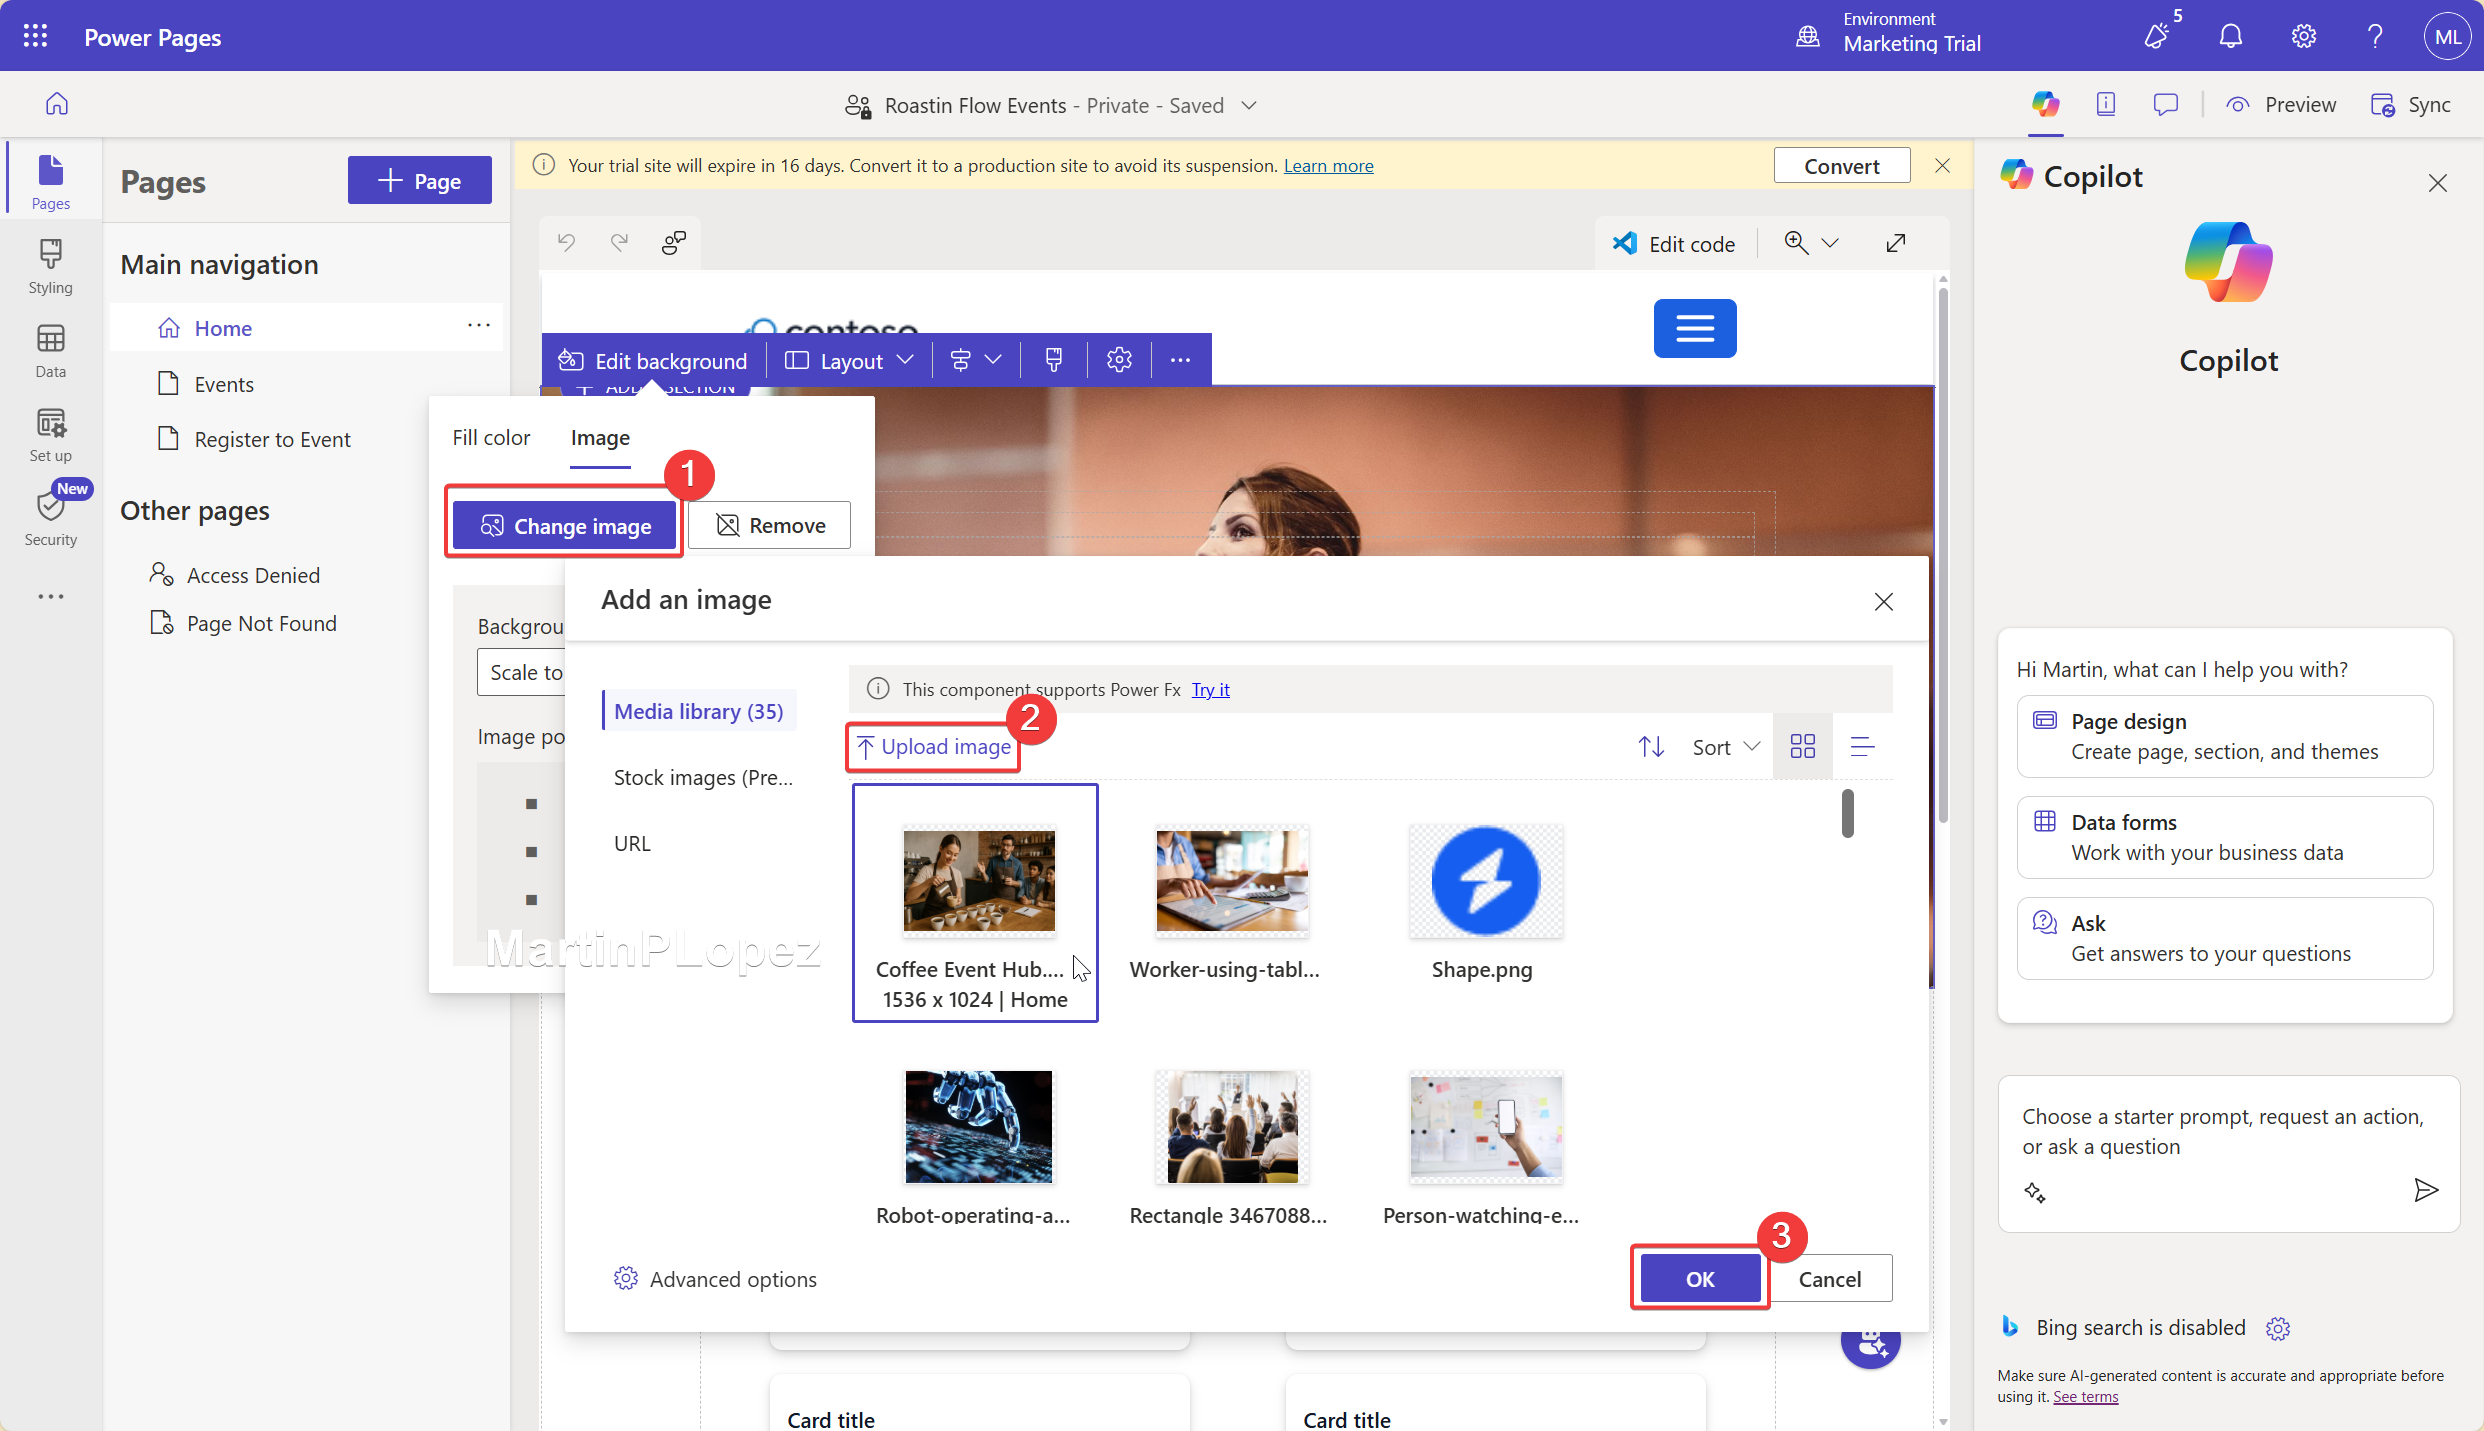The image size is (2484, 1431).
Task: Switch to the Fill color tab
Action: [x=491, y=437]
